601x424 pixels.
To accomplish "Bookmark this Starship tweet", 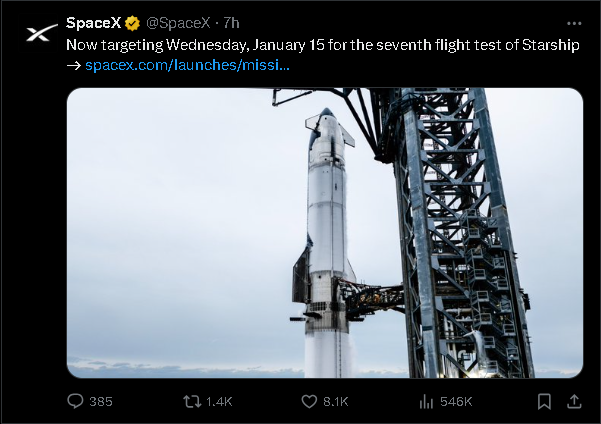I will tap(544, 401).
